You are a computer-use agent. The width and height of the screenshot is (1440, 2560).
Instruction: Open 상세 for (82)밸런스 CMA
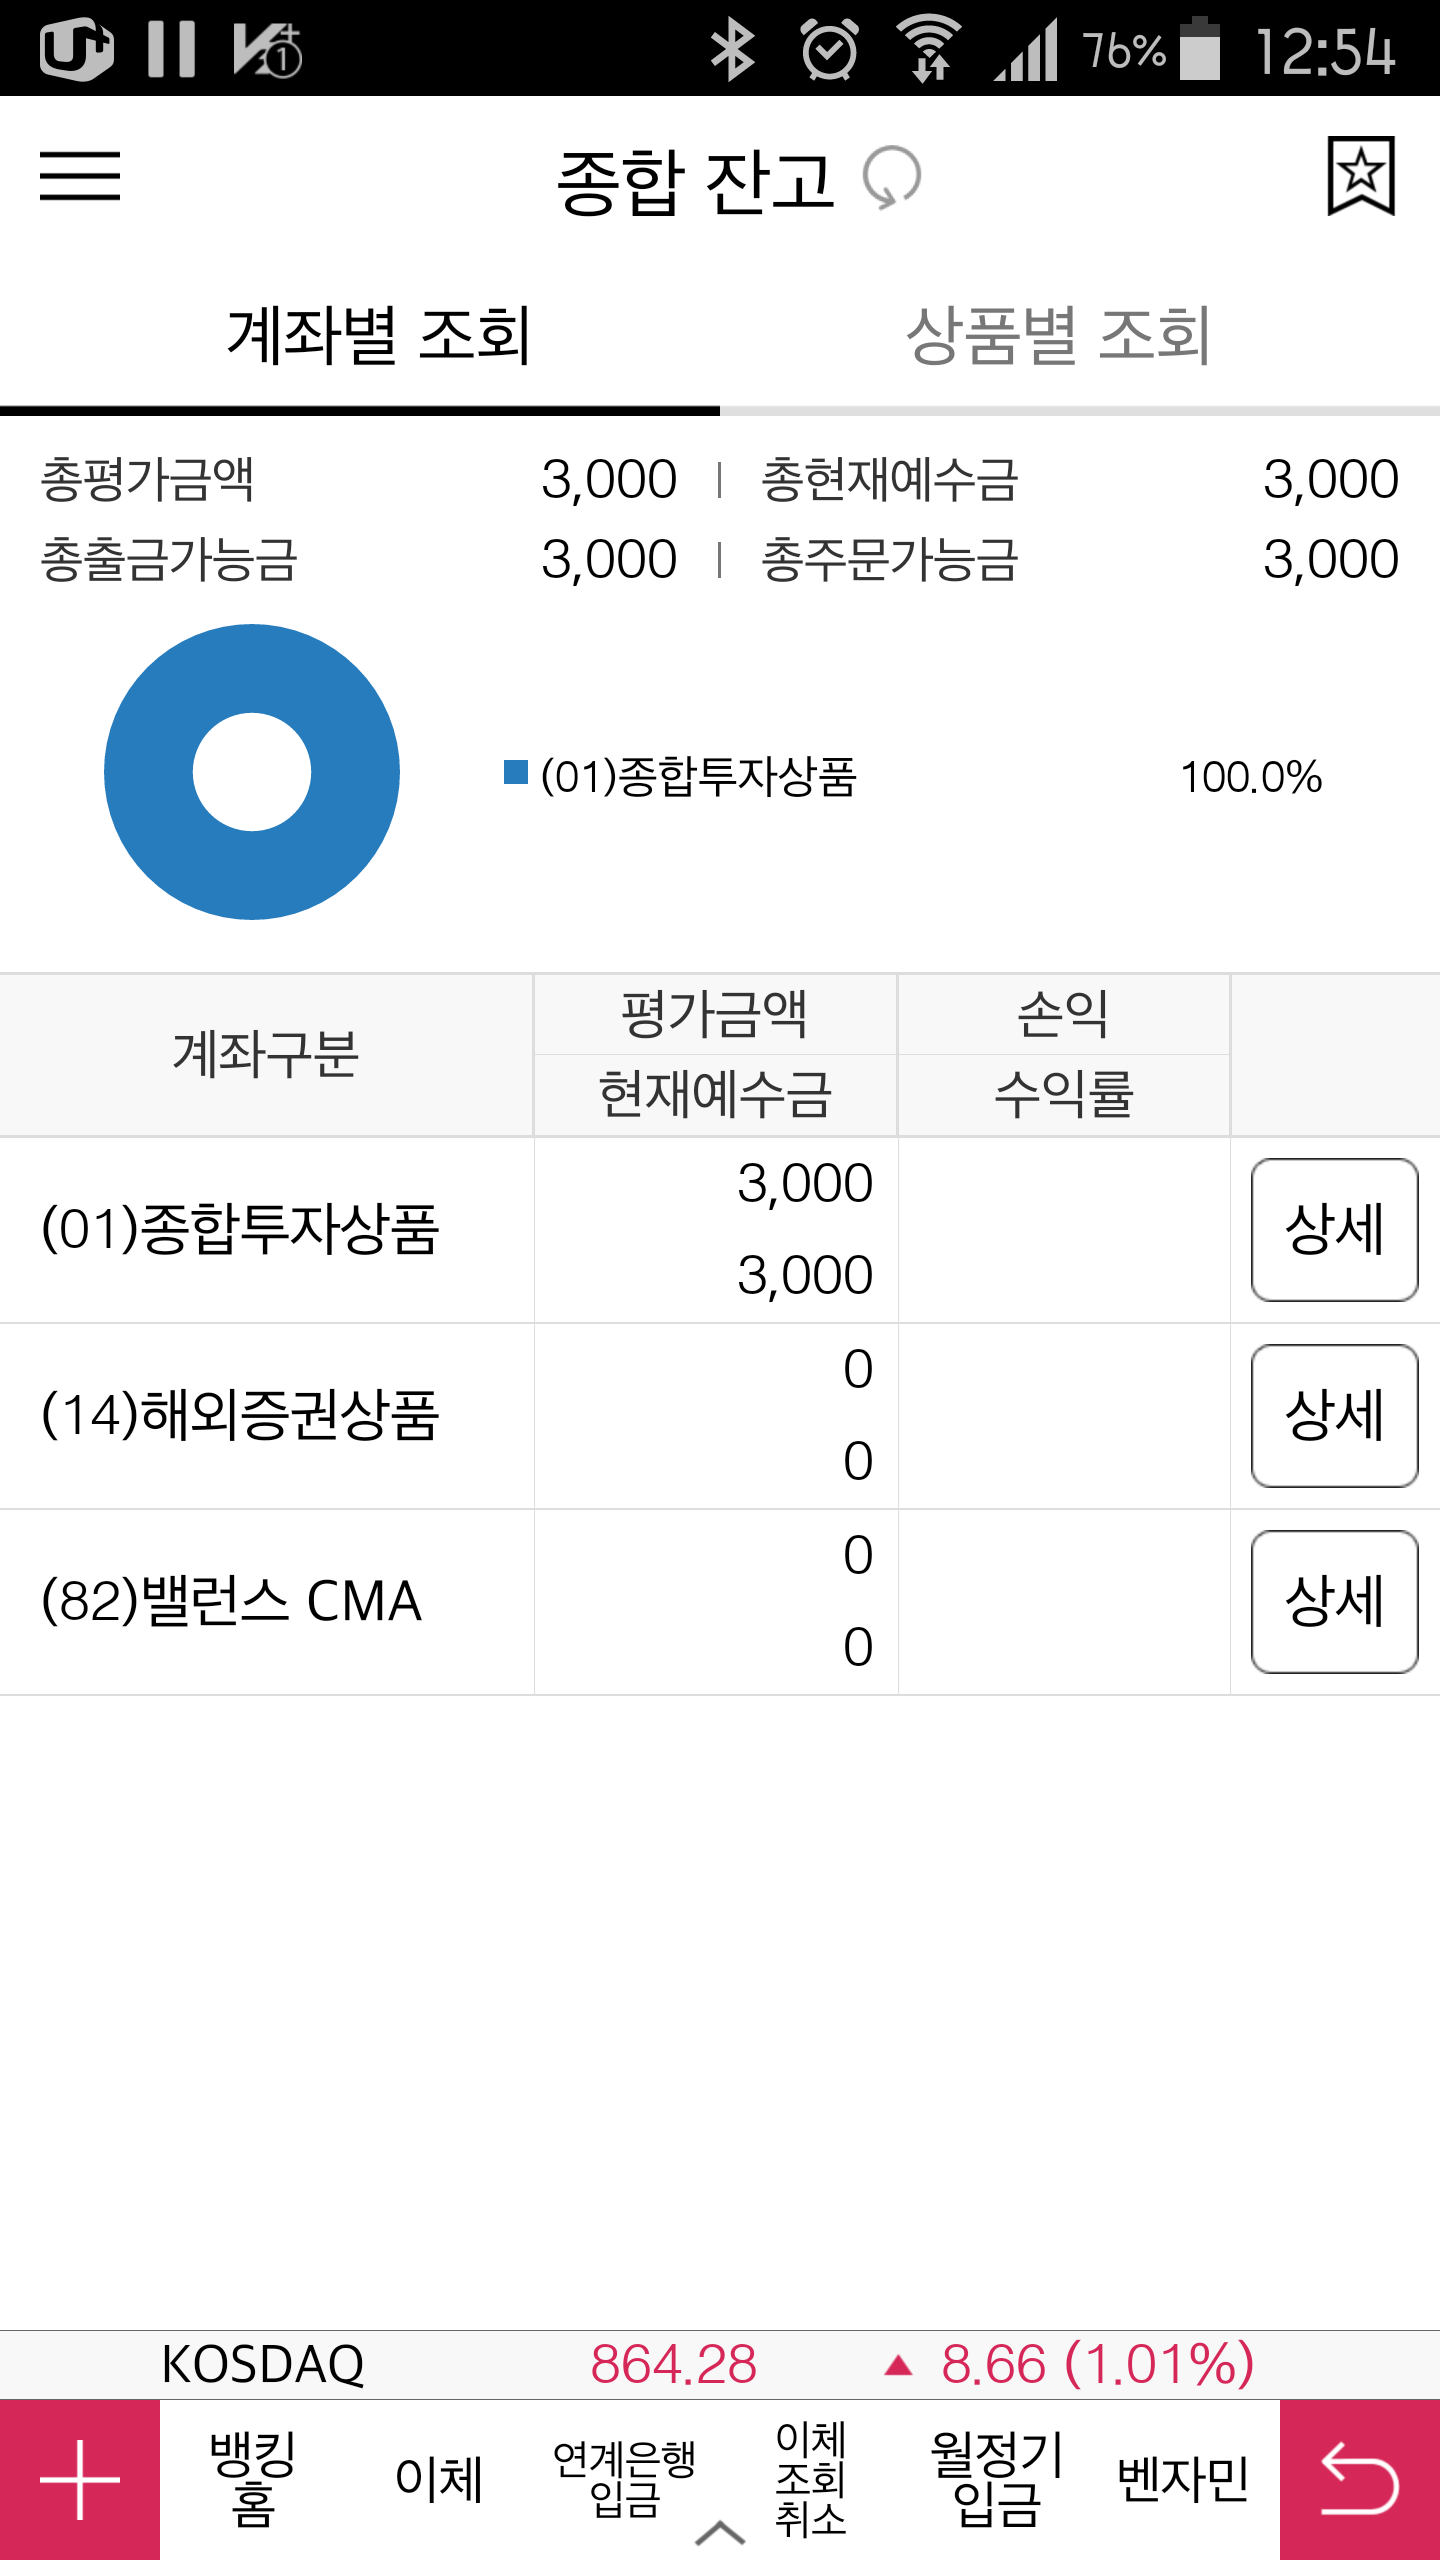[1334, 1601]
